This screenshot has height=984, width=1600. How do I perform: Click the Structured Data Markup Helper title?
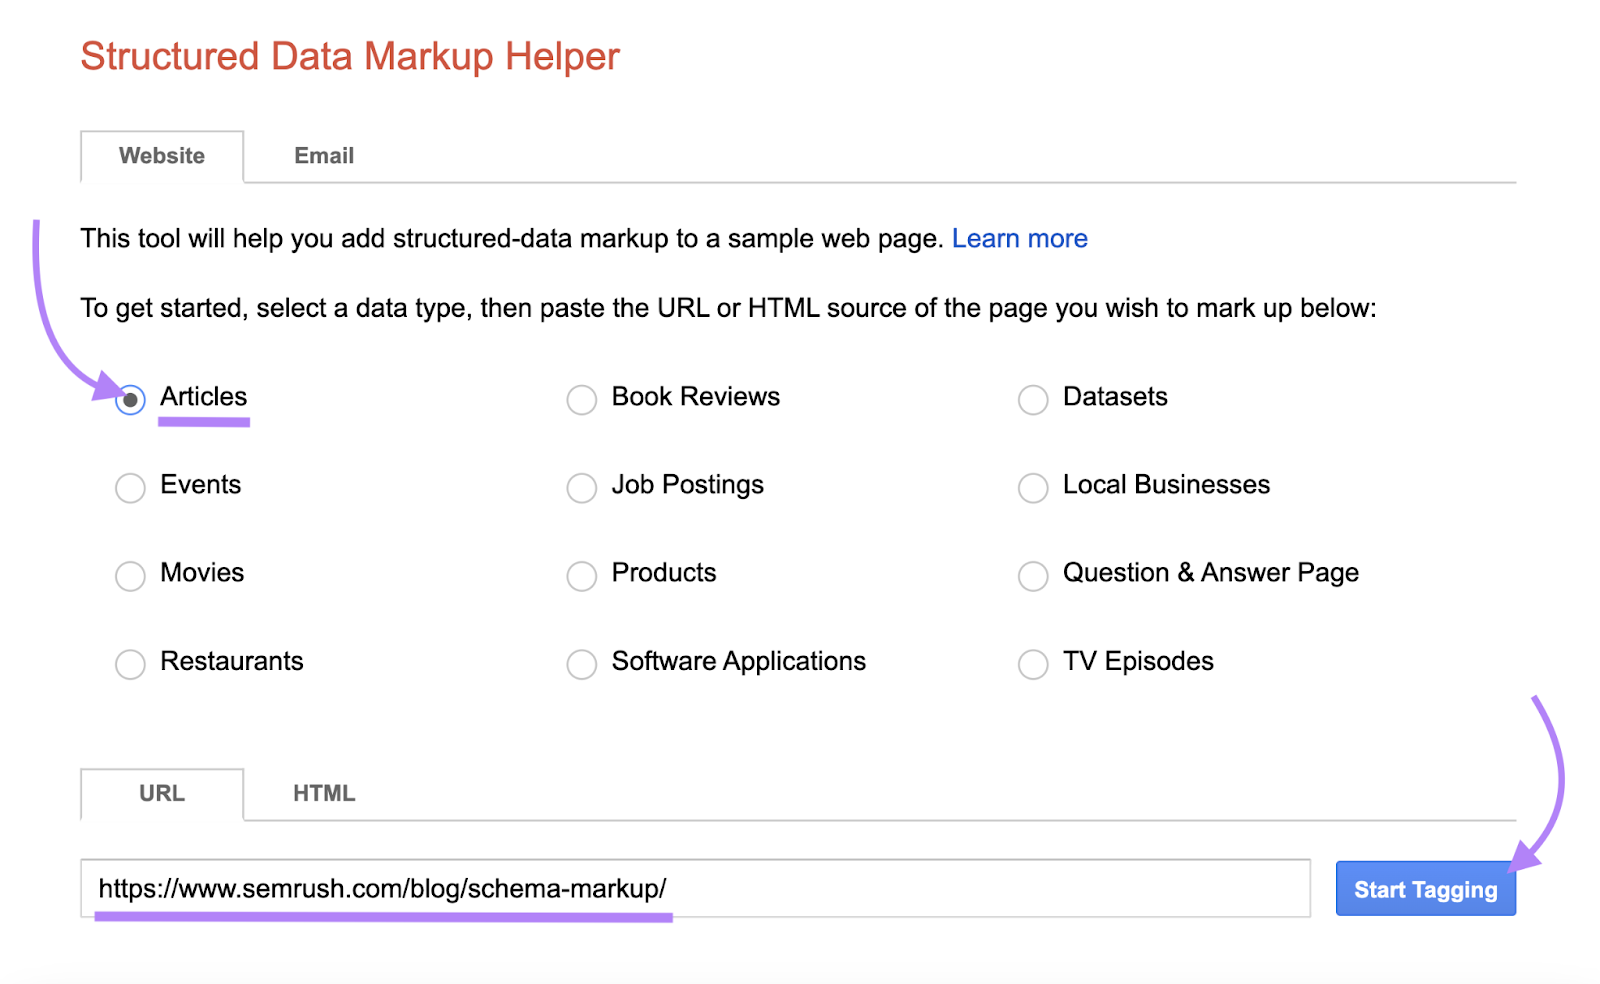pyautogui.click(x=350, y=57)
